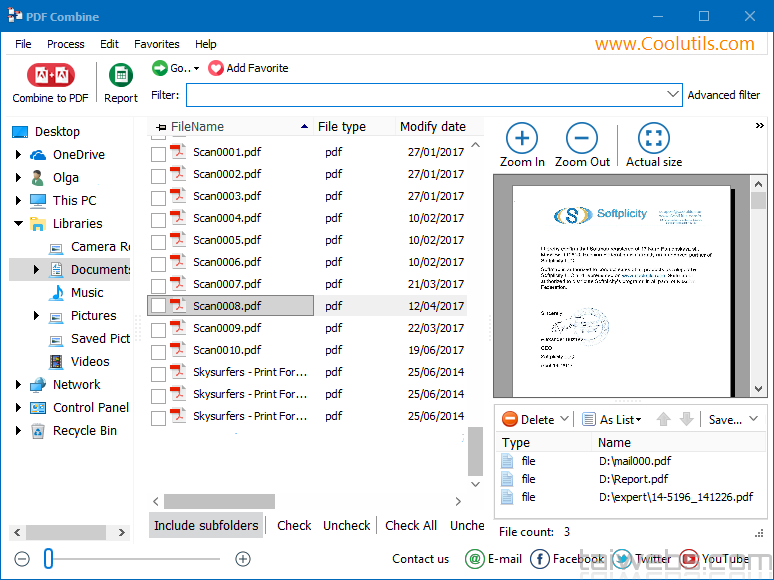
Task: Select D:\Report.pdf in the combine list
Action: (634, 479)
